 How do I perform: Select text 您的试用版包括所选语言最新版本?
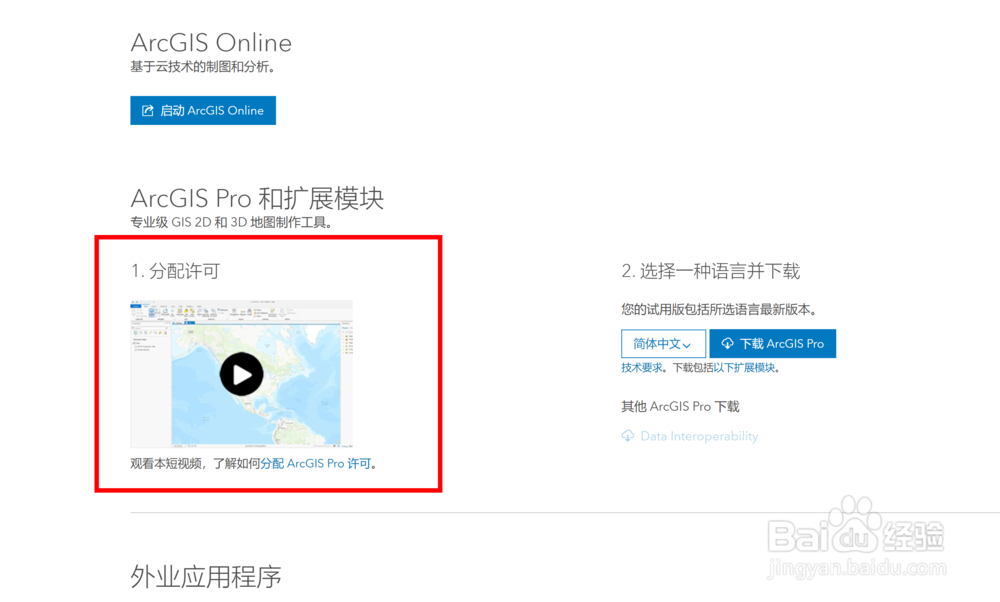point(719,310)
